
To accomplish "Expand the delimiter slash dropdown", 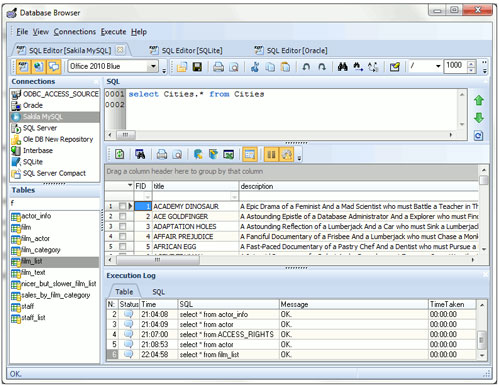I will [x=438, y=66].
